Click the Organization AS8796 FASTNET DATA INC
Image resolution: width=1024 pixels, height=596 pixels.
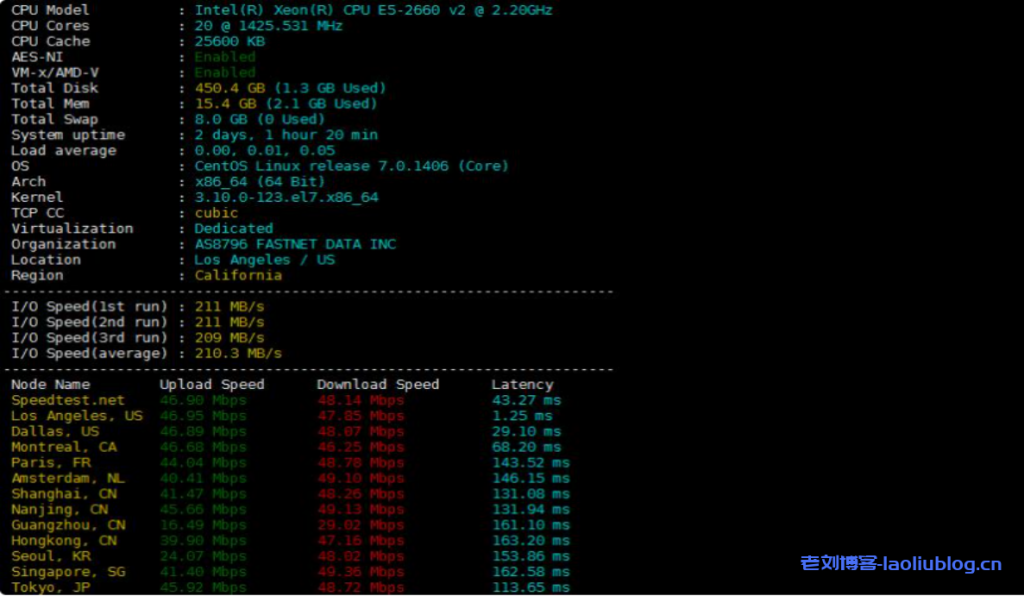[x=295, y=244]
